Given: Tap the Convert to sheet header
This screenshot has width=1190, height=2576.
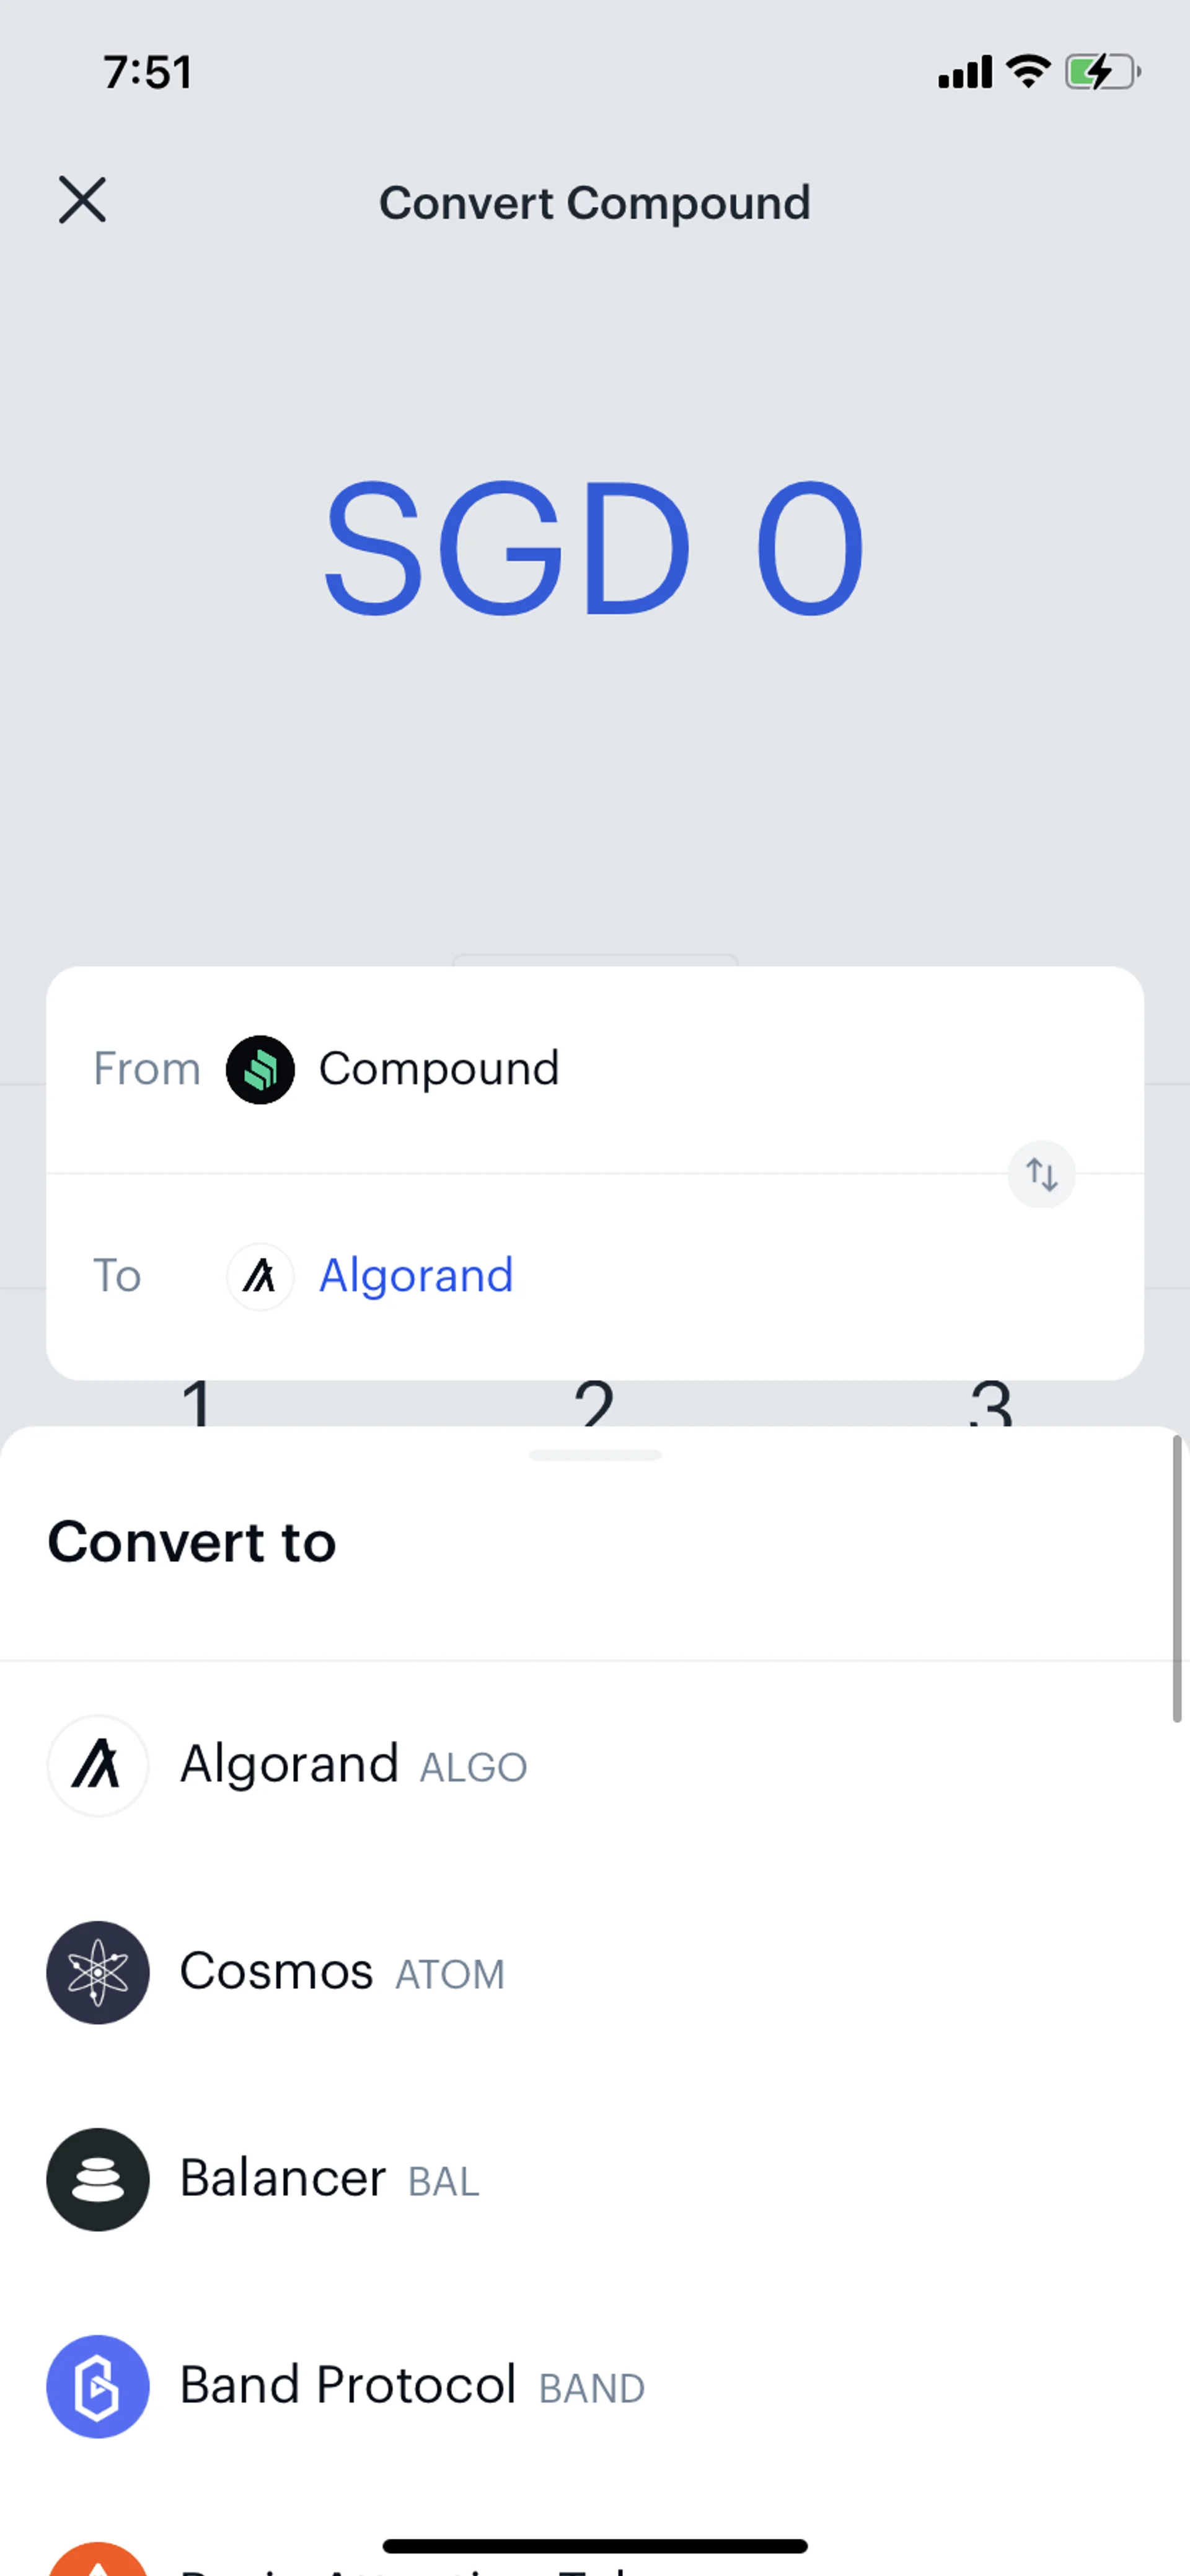Looking at the screenshot, I should click(192, 1542).
